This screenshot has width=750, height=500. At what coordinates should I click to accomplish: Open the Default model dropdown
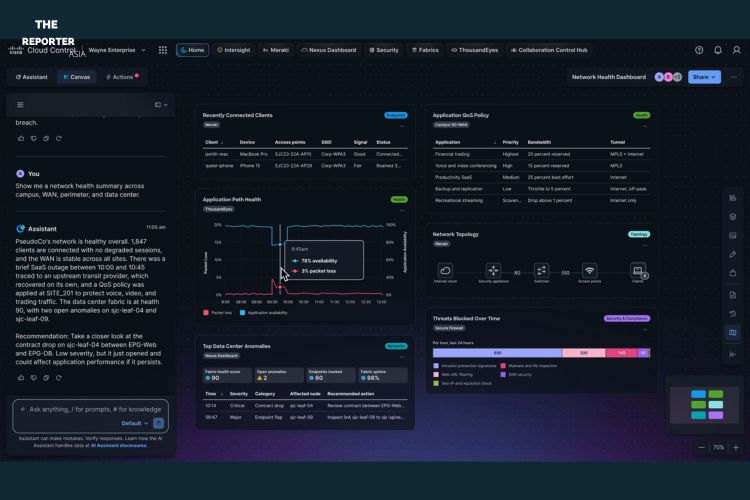[x=135, y=423]
